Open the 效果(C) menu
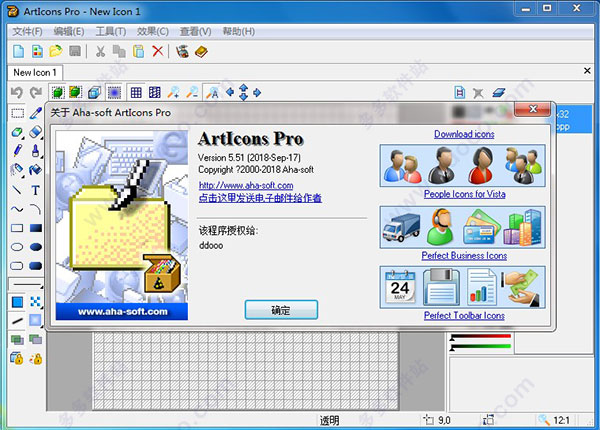 pyautogui.click(x=153, y=31)
